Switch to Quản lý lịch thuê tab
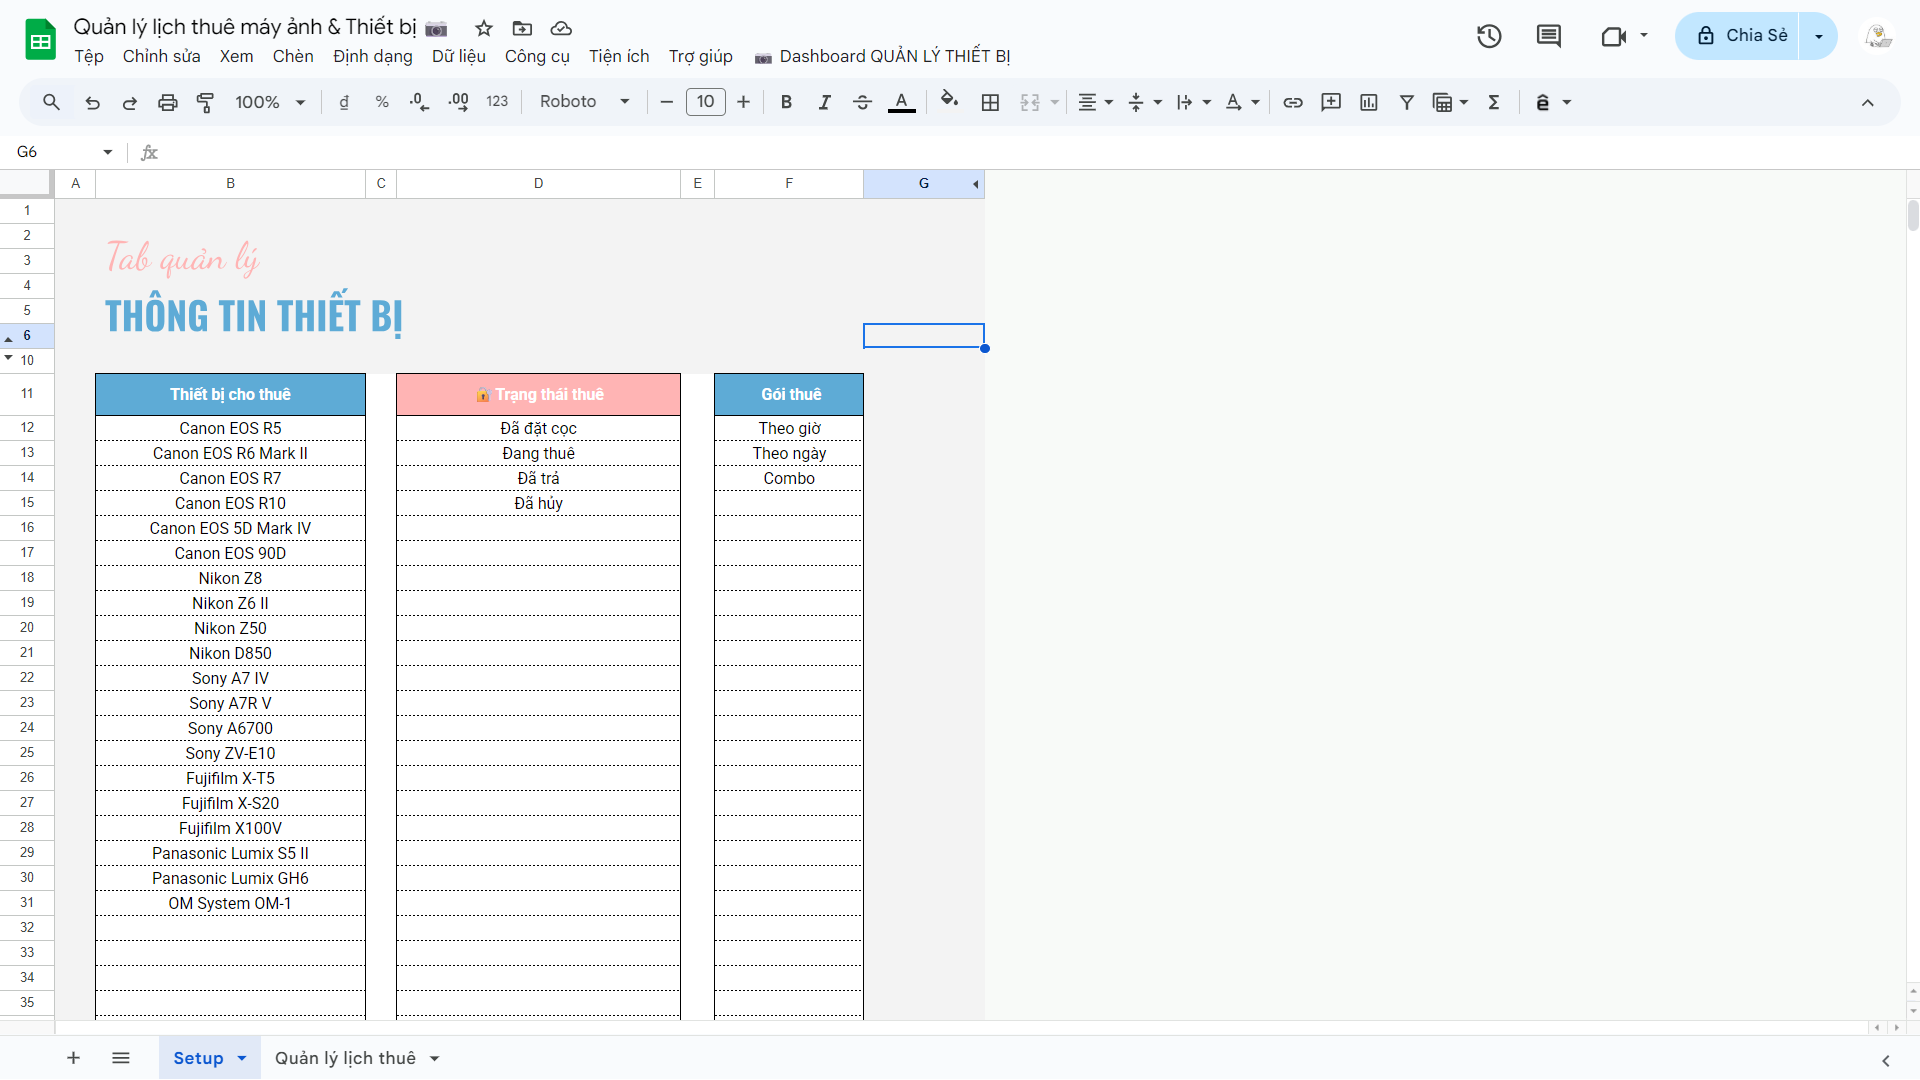Image resolution: width=1920 pixels, height=1080 pixels. click(345, 1058)
